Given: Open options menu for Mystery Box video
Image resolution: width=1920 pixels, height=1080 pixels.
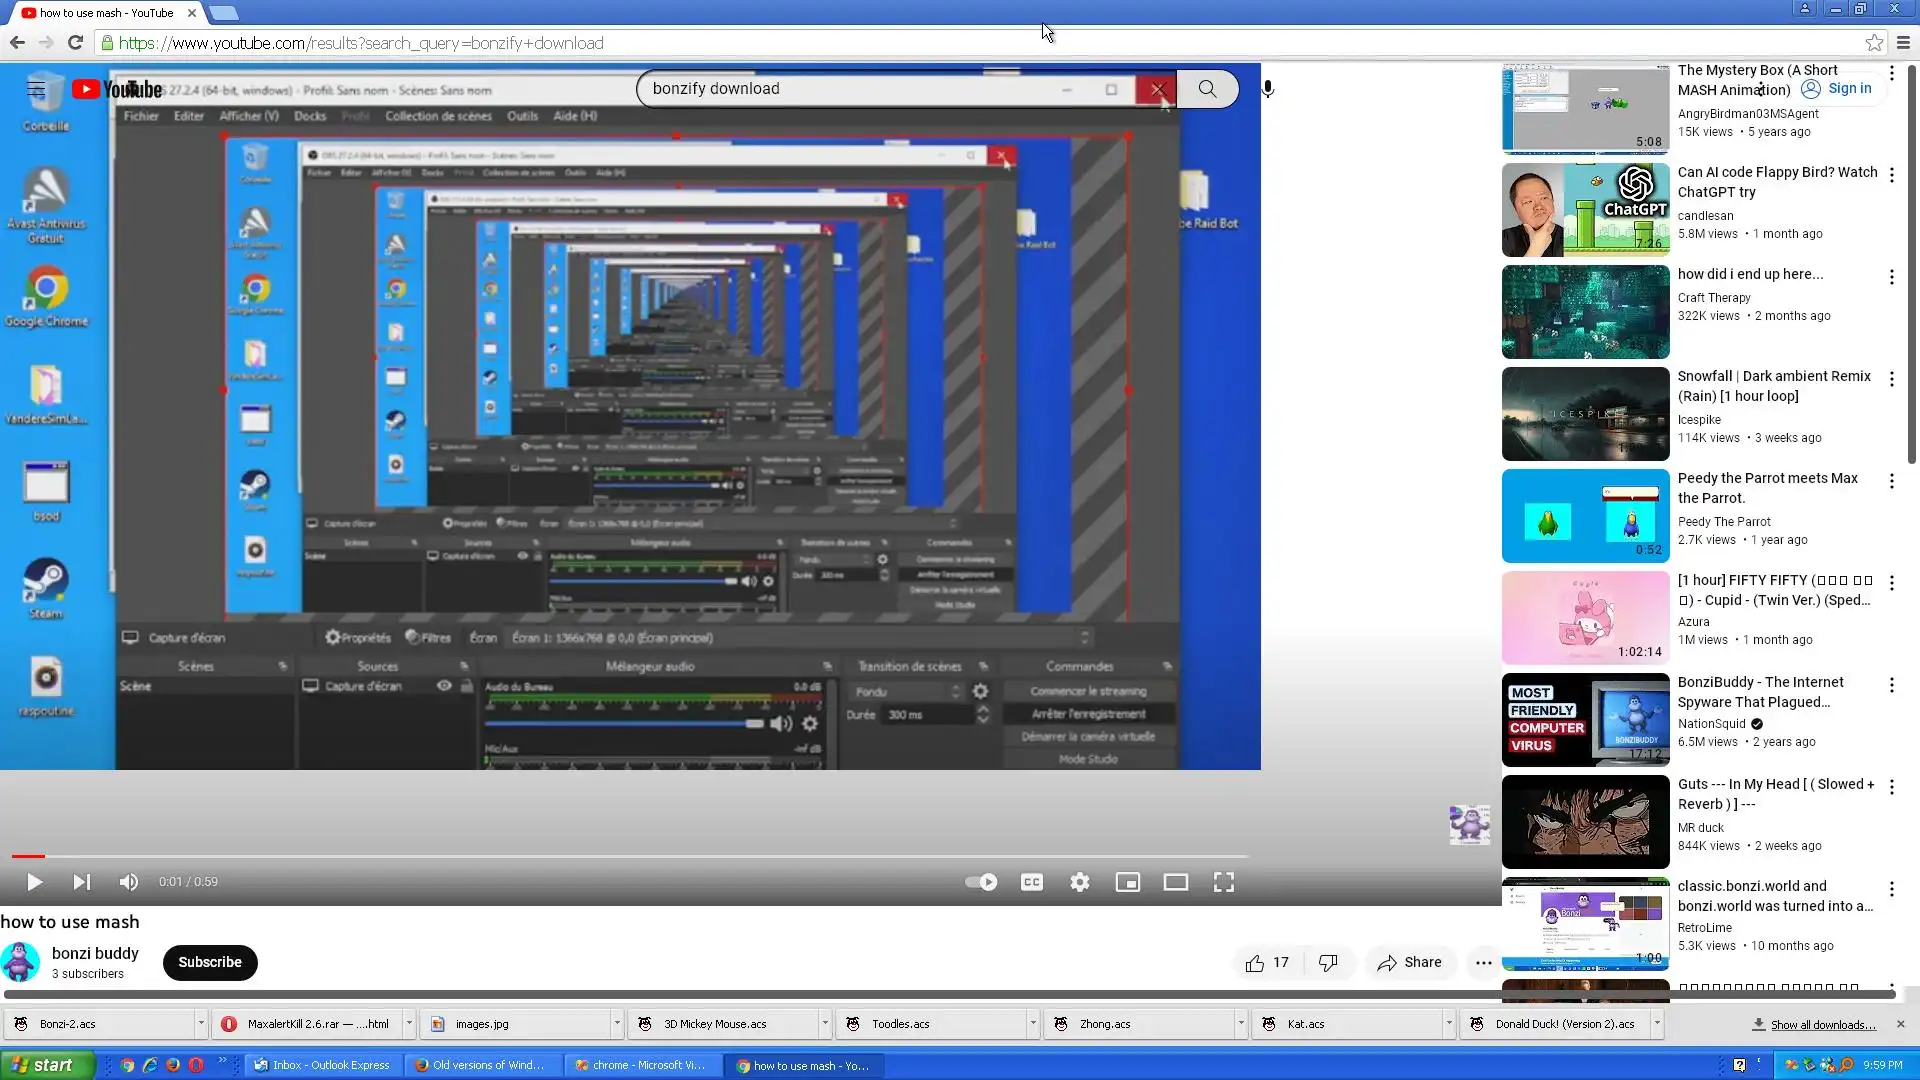Looking at the screenshot, I should [1892, 73].
